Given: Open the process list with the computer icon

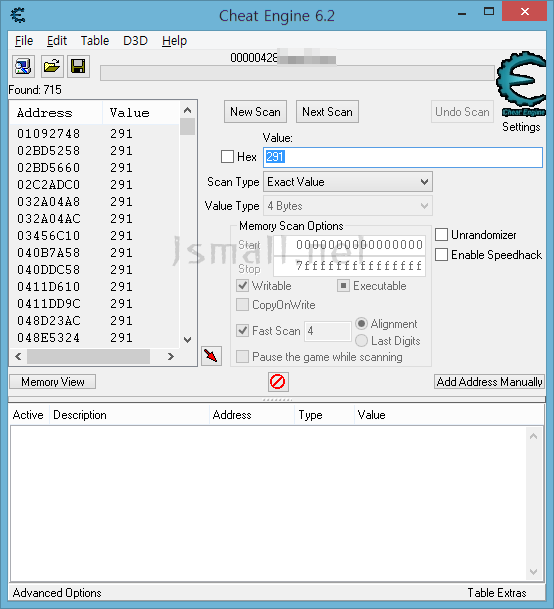Looking at the screenshot, I should [23, 66].
